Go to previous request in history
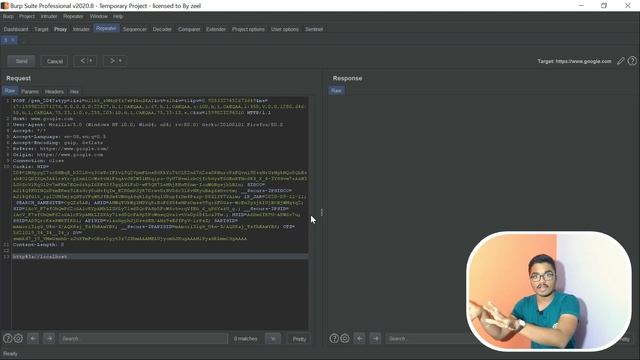 [x=82, y=61]
